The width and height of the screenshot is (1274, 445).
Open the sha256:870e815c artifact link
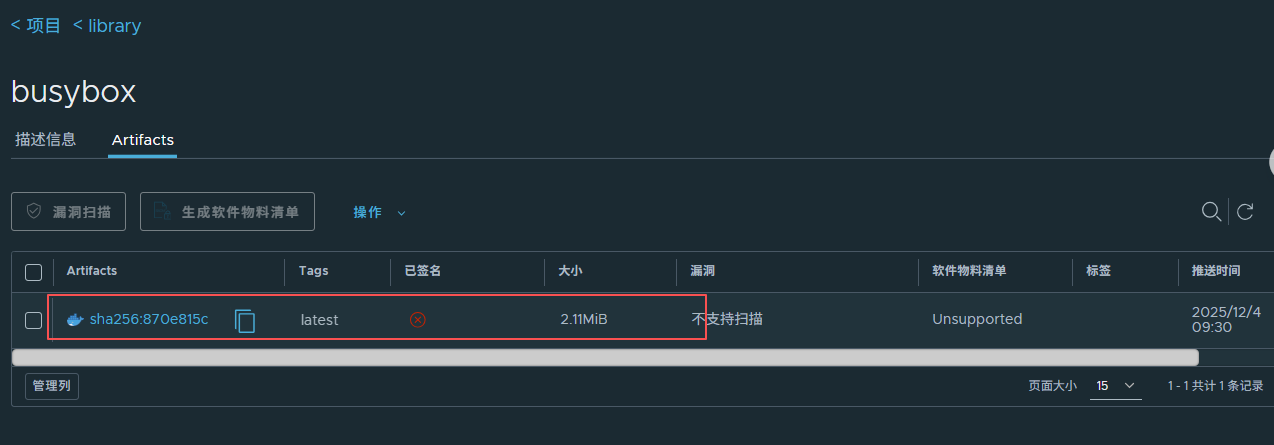pos(149,319)
